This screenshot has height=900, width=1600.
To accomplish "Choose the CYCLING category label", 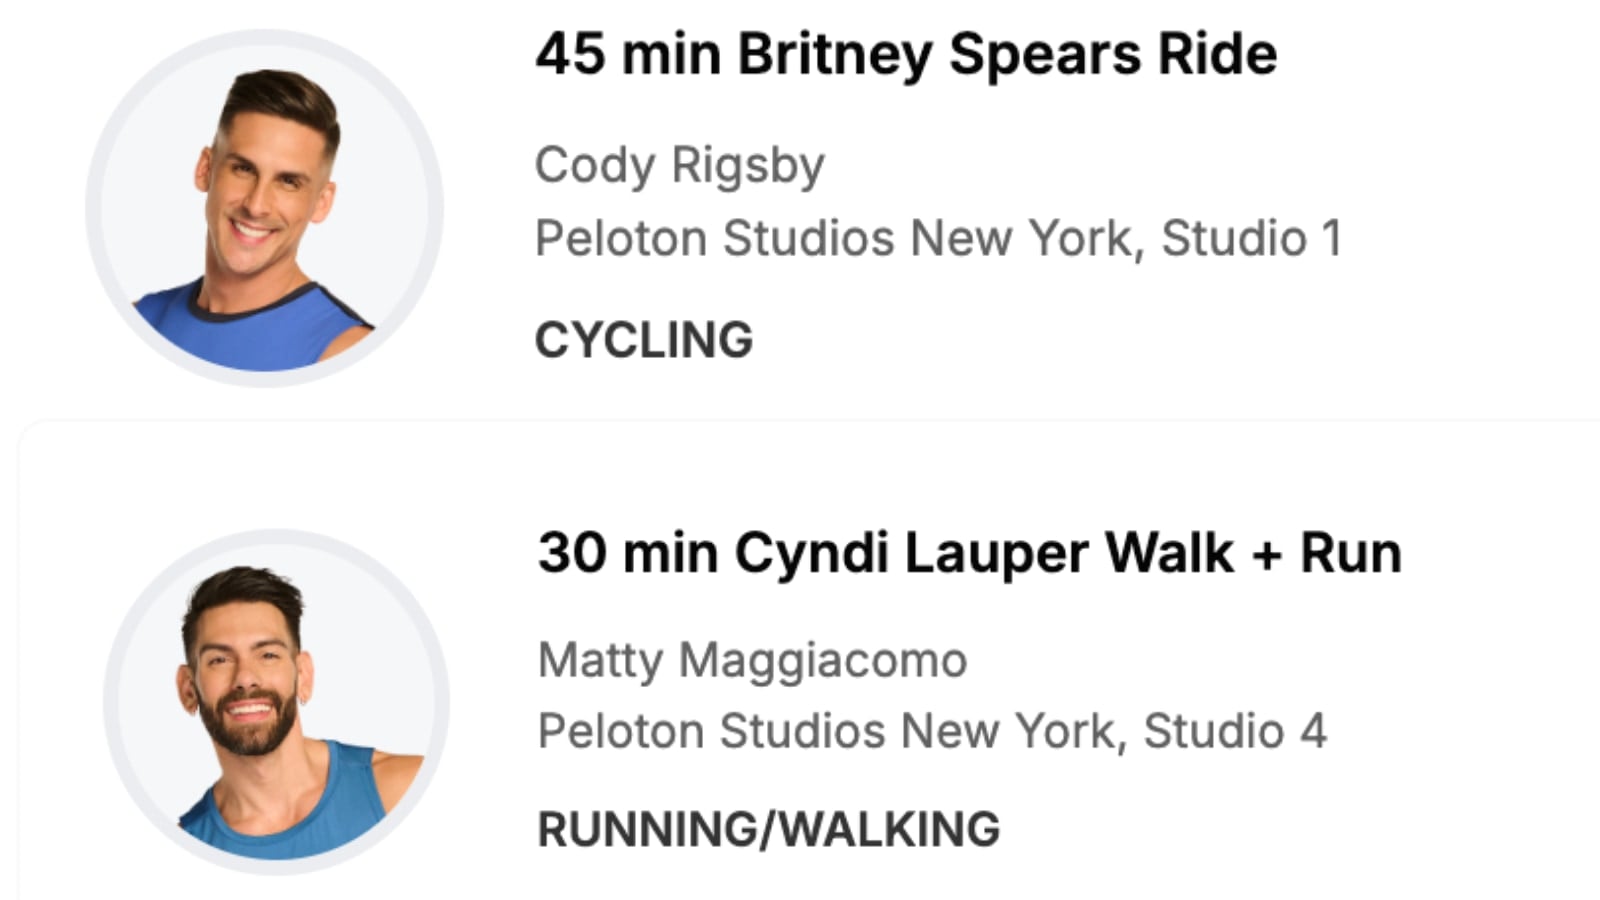I will pos(644,340).
